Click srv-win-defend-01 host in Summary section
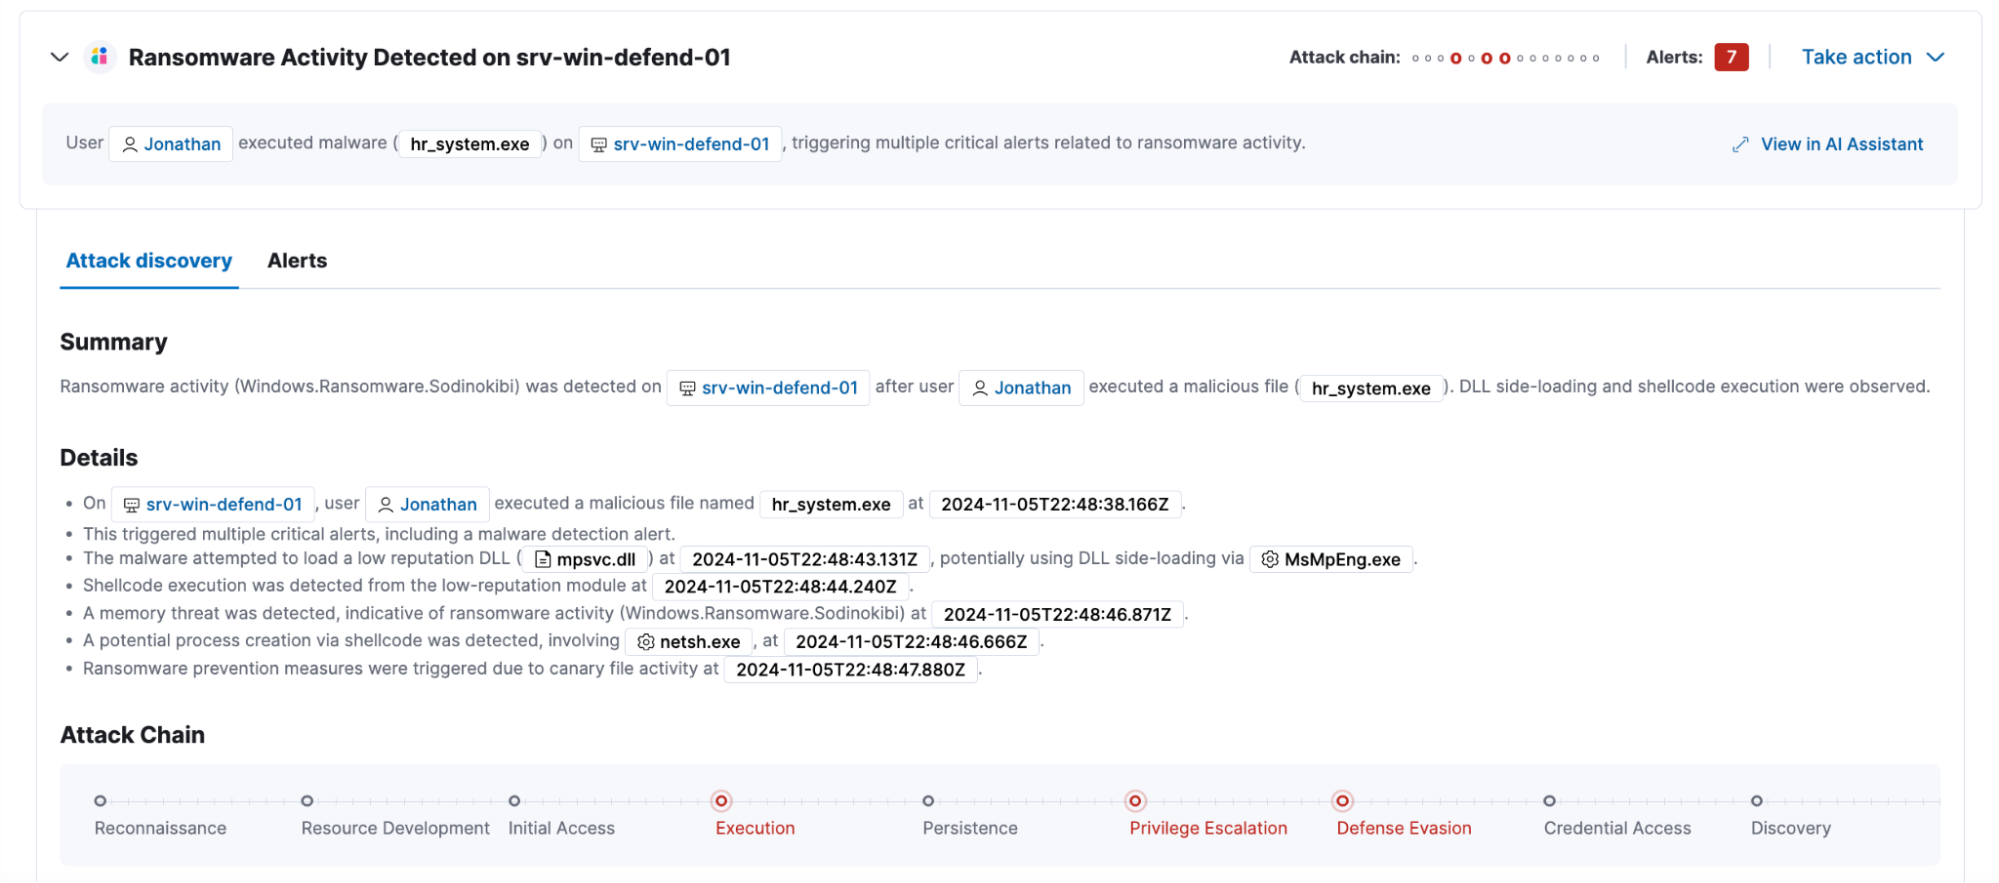The image size is (1999, 883). (768, 388)
